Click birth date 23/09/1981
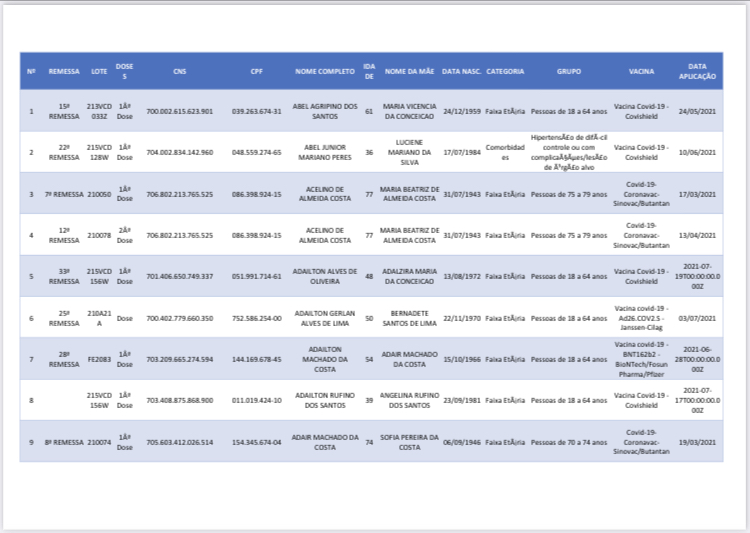The width and height of the screenshot is (750, 533). pyautogui.click(x=461, y=399)
